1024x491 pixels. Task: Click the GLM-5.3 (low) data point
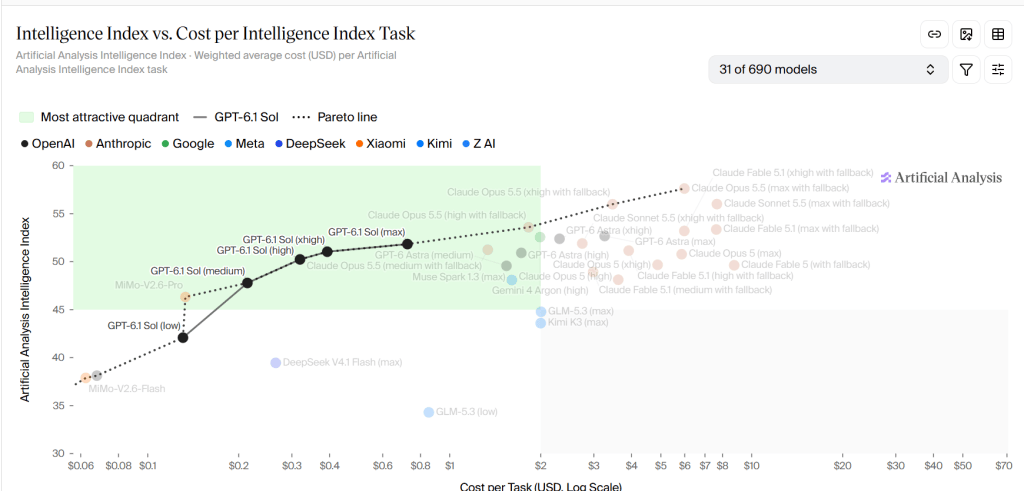point(428,412)
